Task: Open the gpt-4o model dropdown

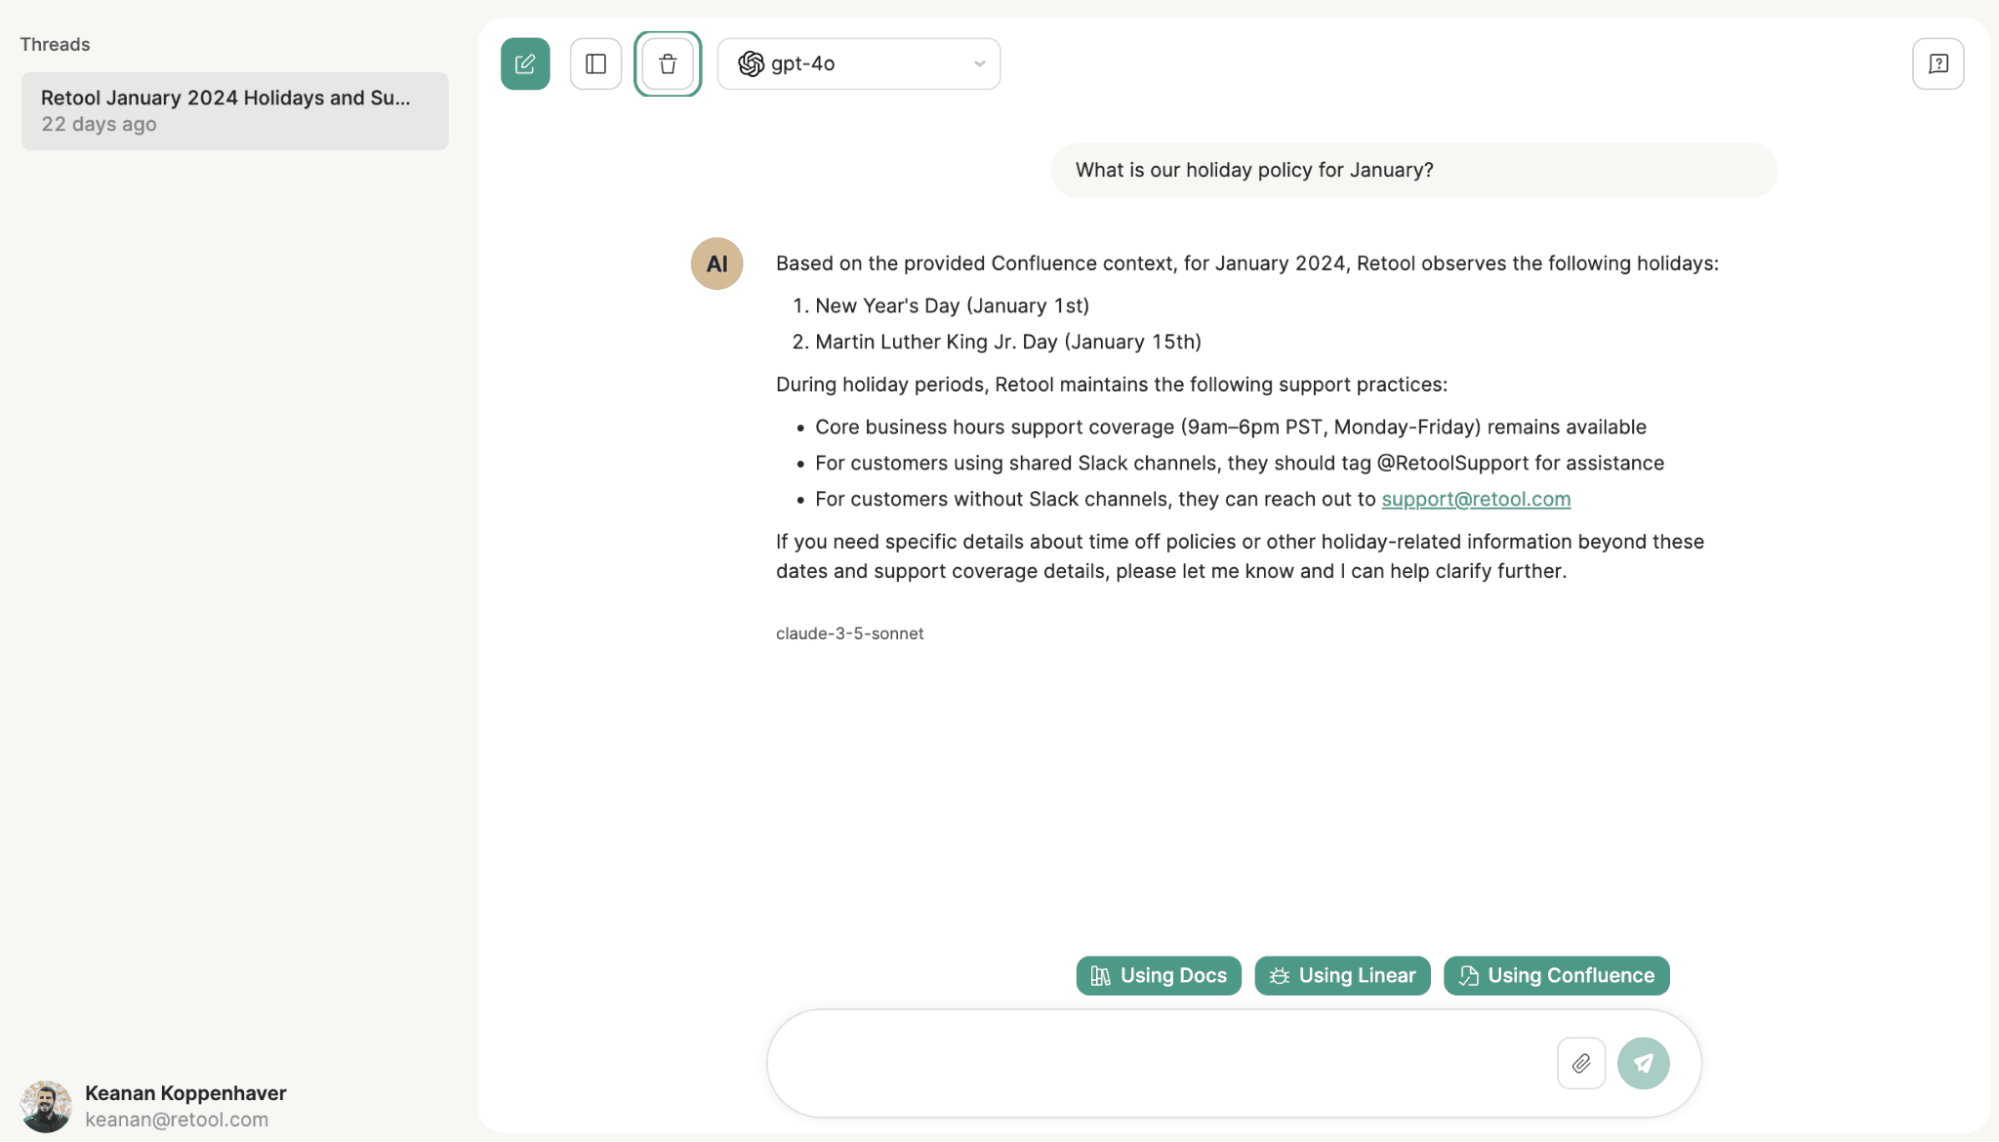Action: pyautogui.click(x=858, y=64)
